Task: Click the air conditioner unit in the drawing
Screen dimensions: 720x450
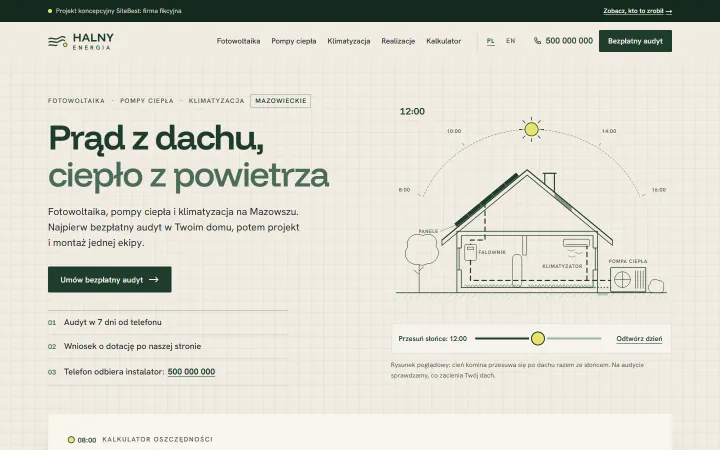Action: click(x=576, y=243)
